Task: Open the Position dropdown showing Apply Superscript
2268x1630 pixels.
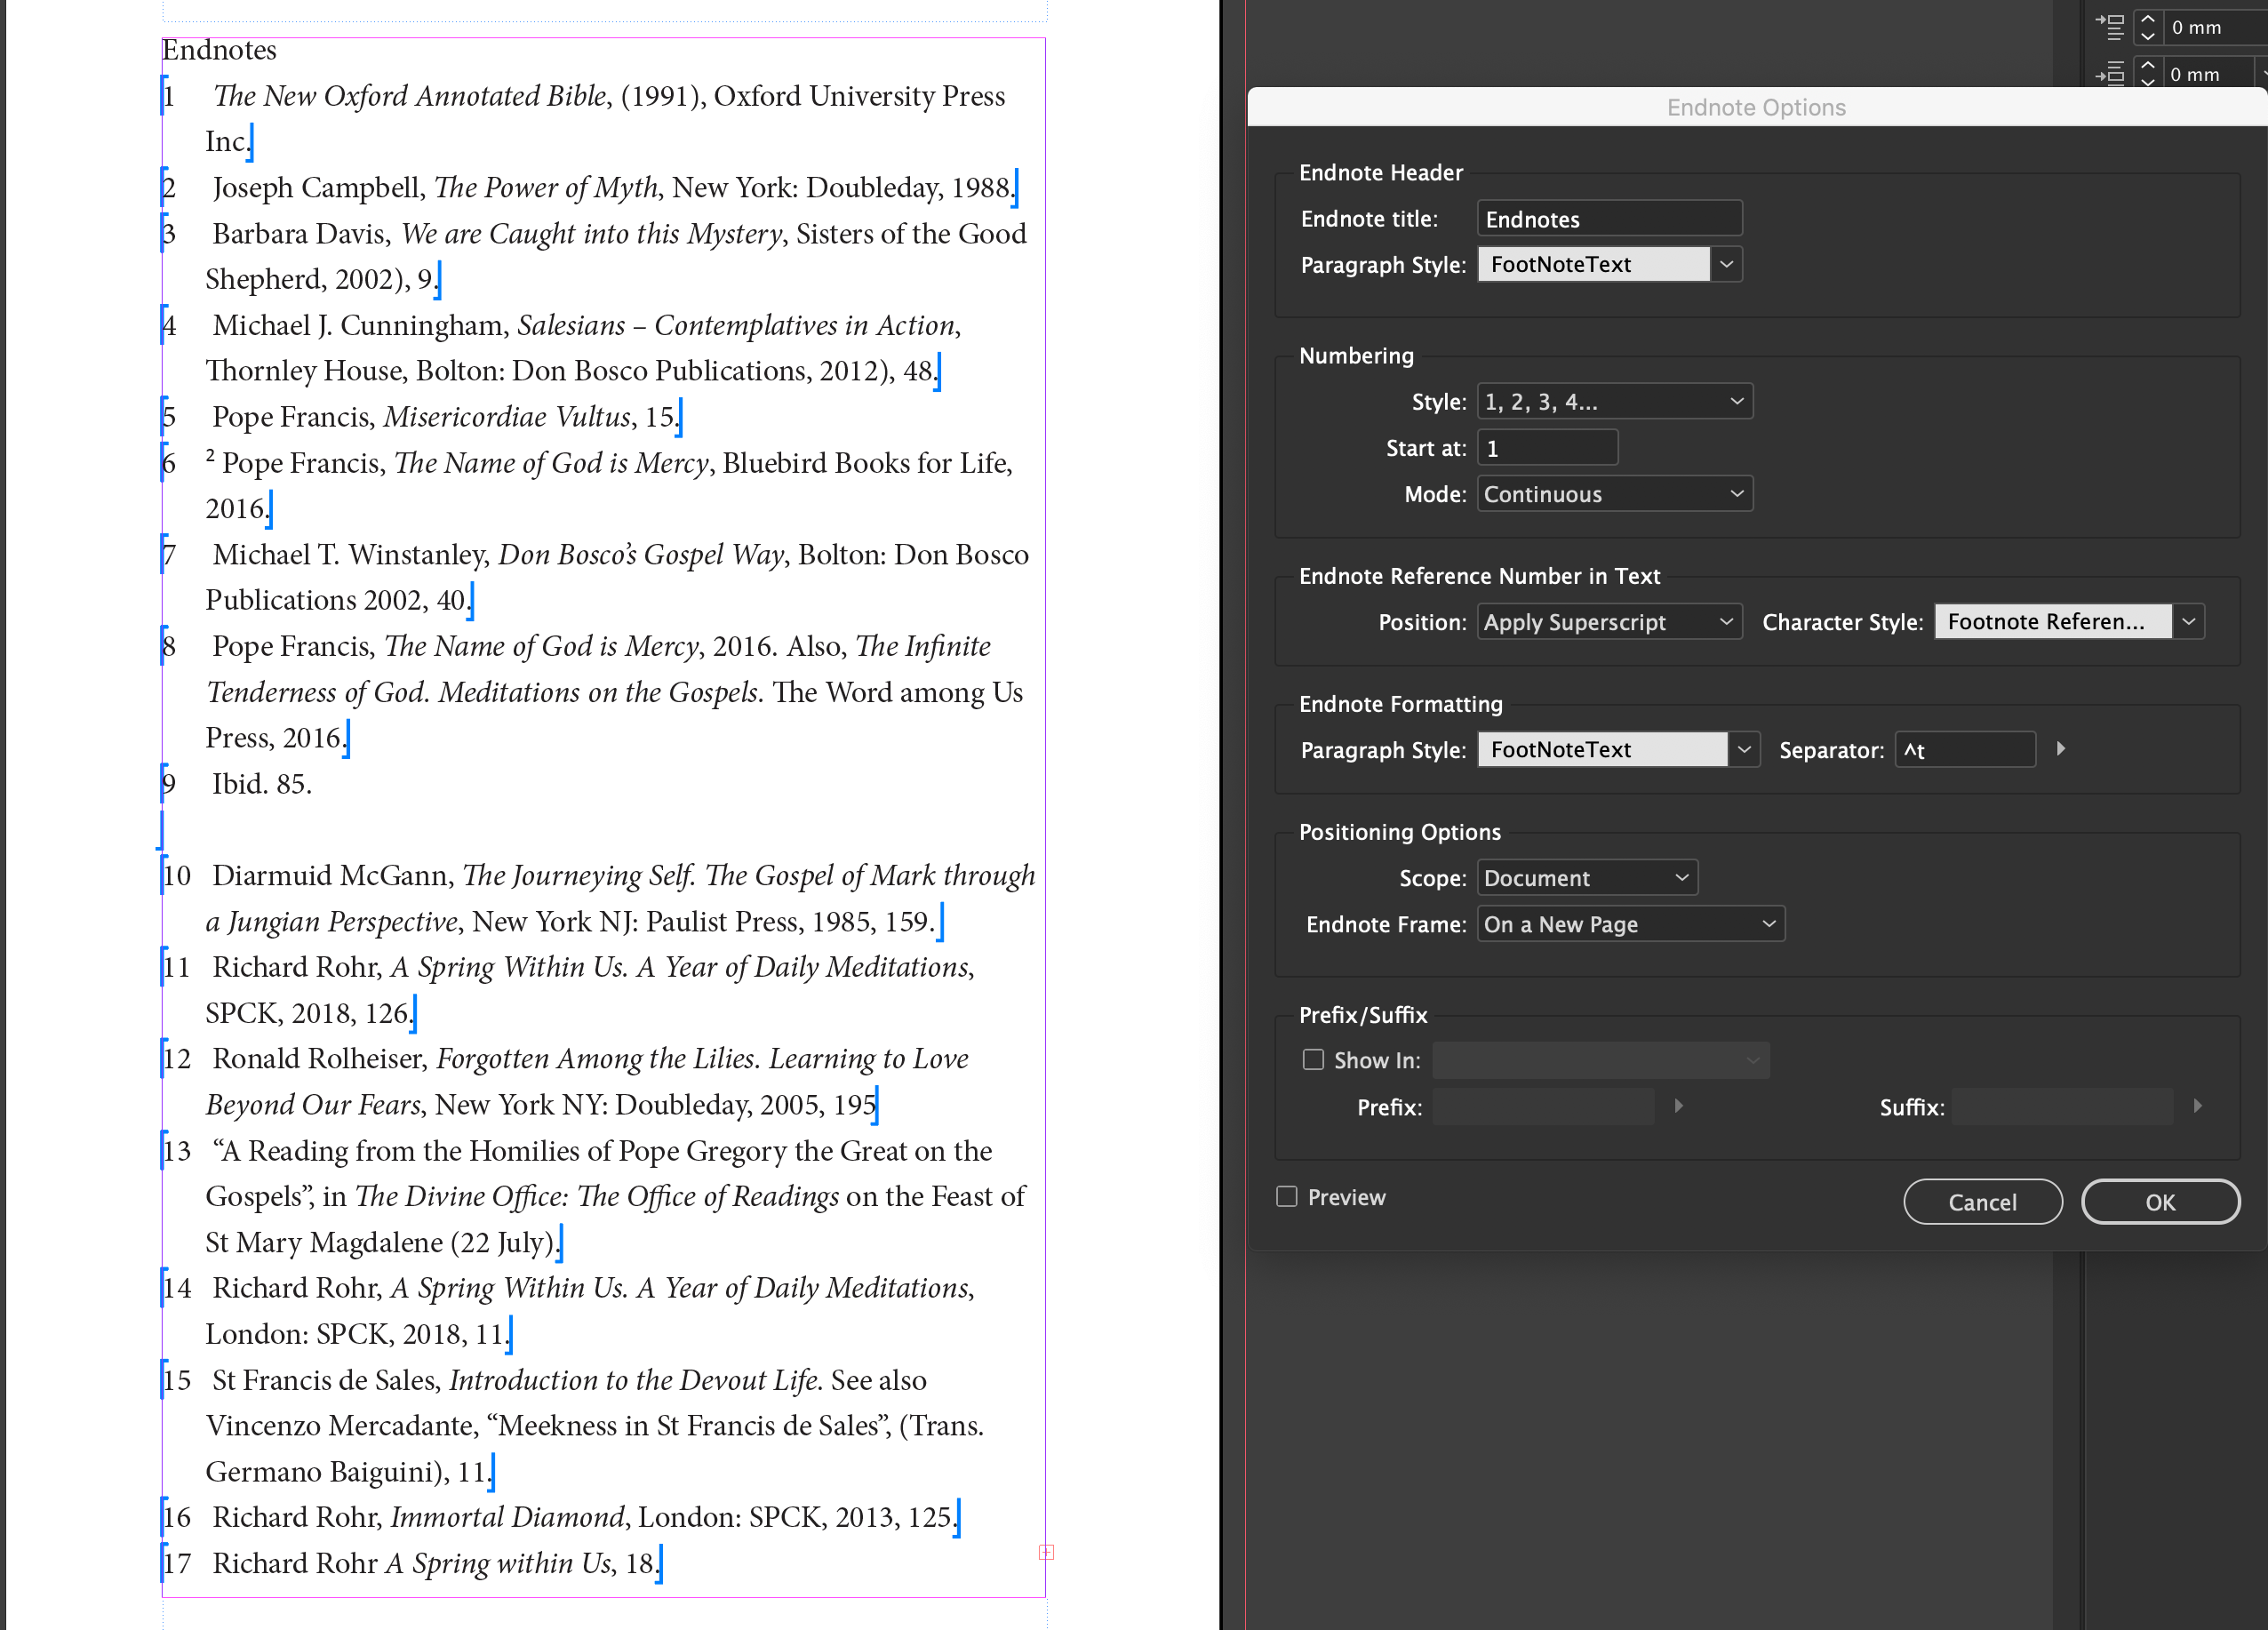Action: (1609, 621)
